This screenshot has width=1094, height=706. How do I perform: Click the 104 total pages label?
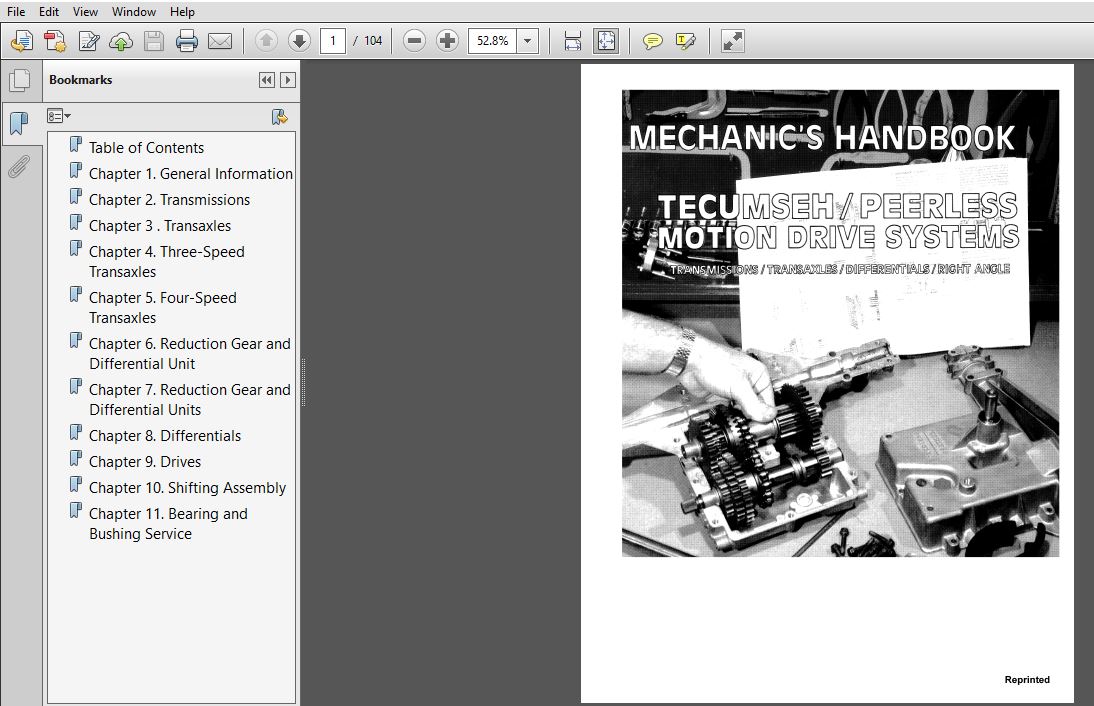tap(373, 41)
